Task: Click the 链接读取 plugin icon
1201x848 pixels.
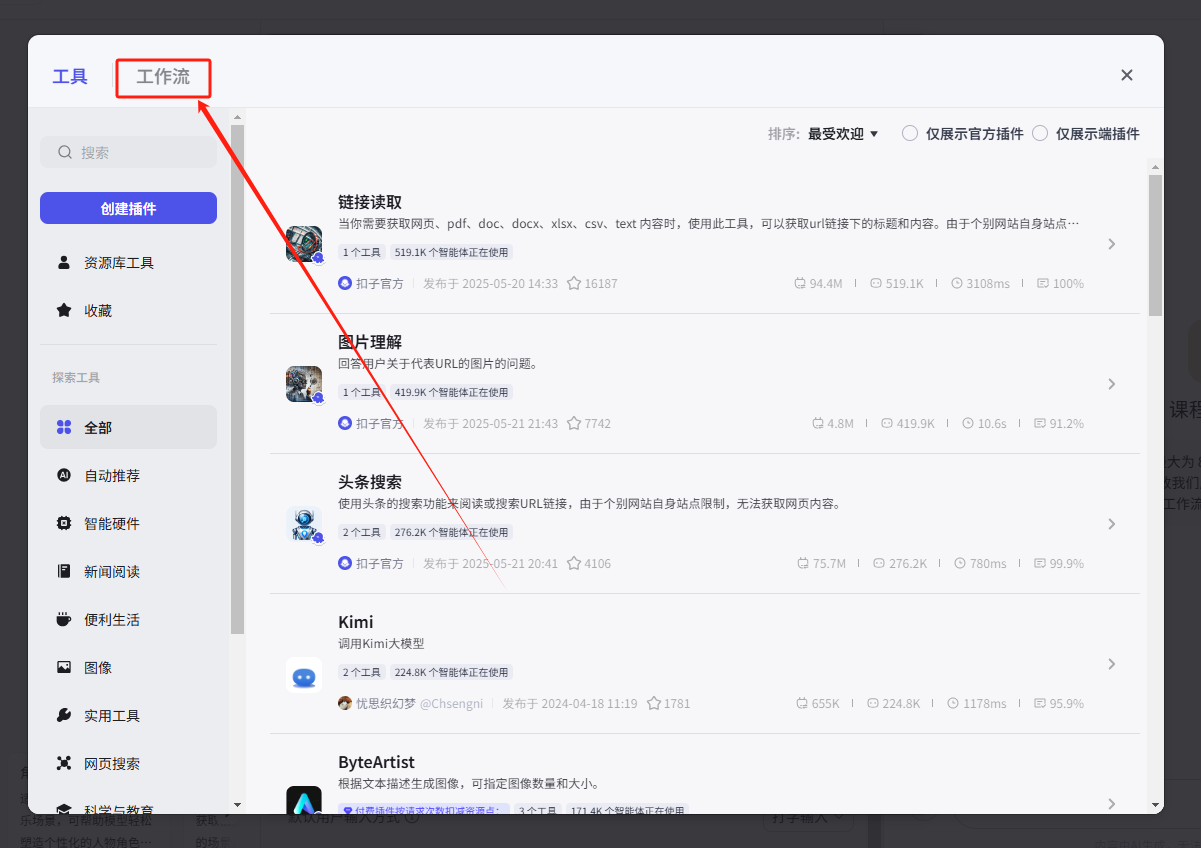Action: click(304, 244)
